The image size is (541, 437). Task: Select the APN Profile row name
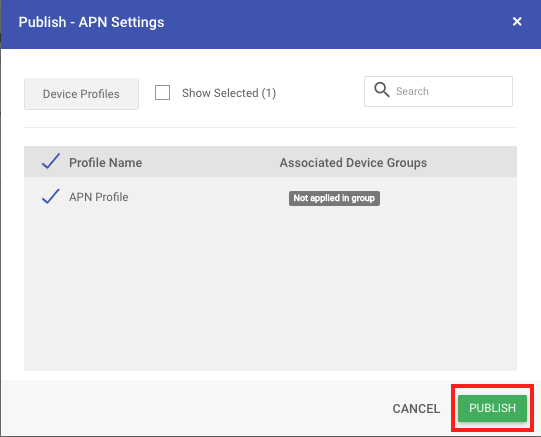pos(99,197)
